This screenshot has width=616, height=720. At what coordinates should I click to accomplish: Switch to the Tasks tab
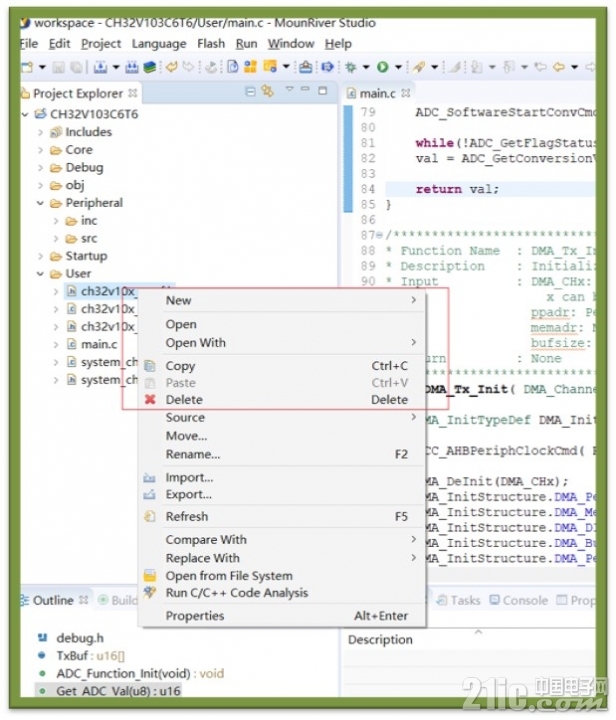click(459, 601)
